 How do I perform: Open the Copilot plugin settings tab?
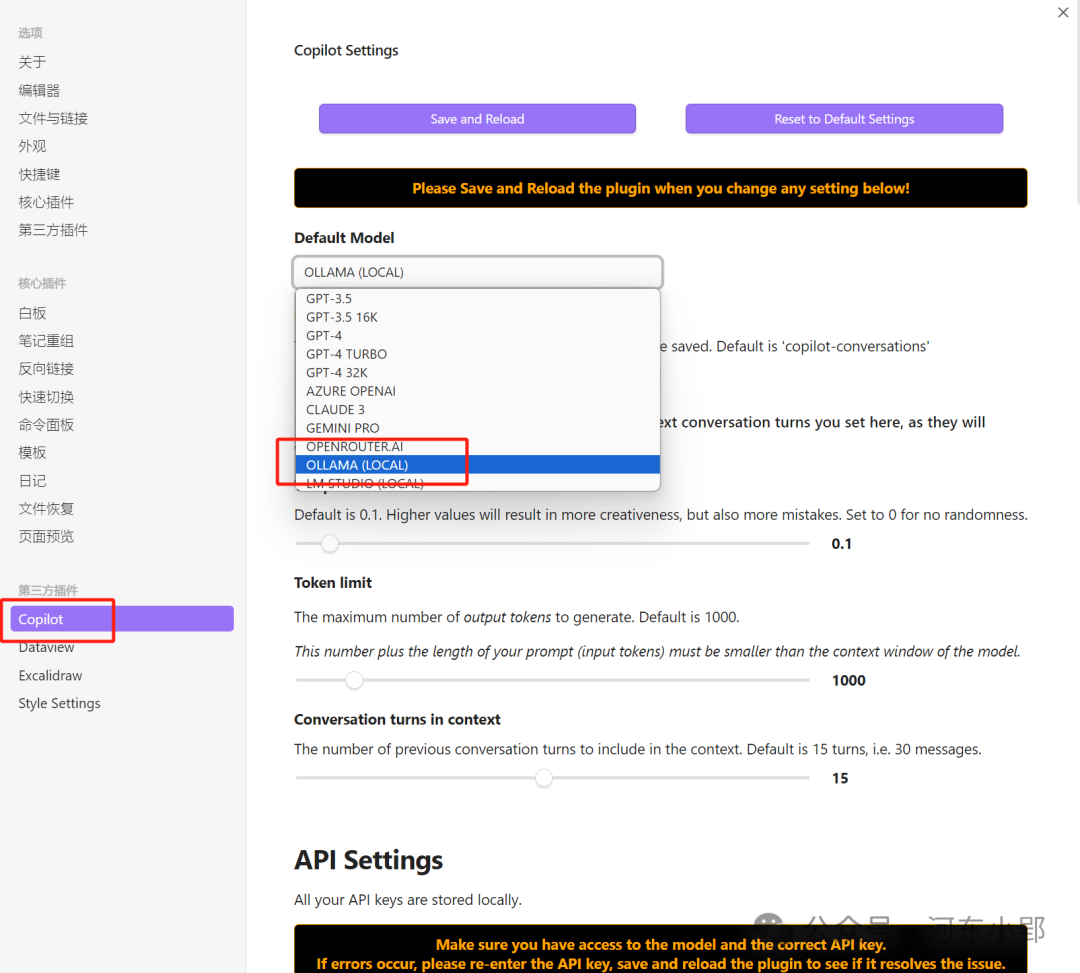click(41, 620)
